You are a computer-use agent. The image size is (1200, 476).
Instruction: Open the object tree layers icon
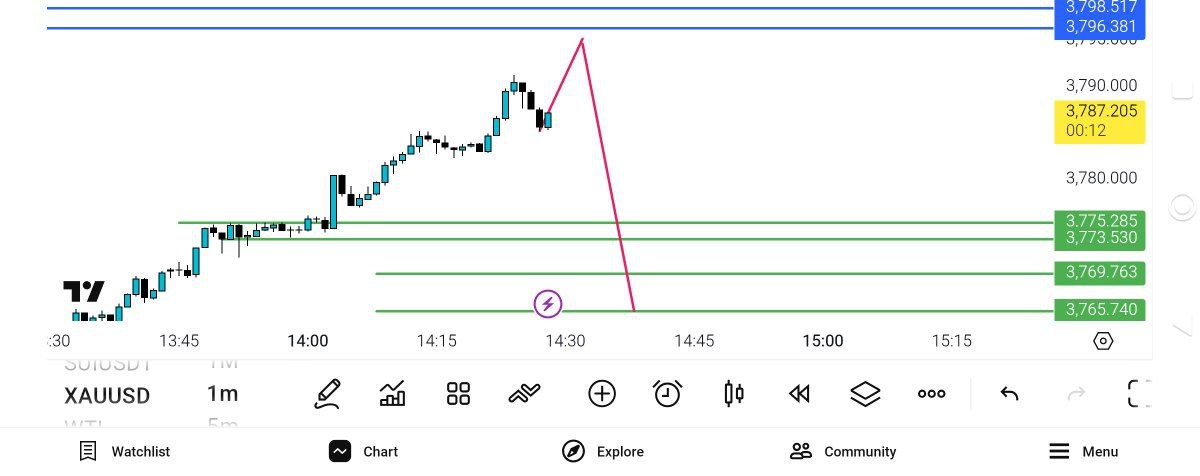864,394
